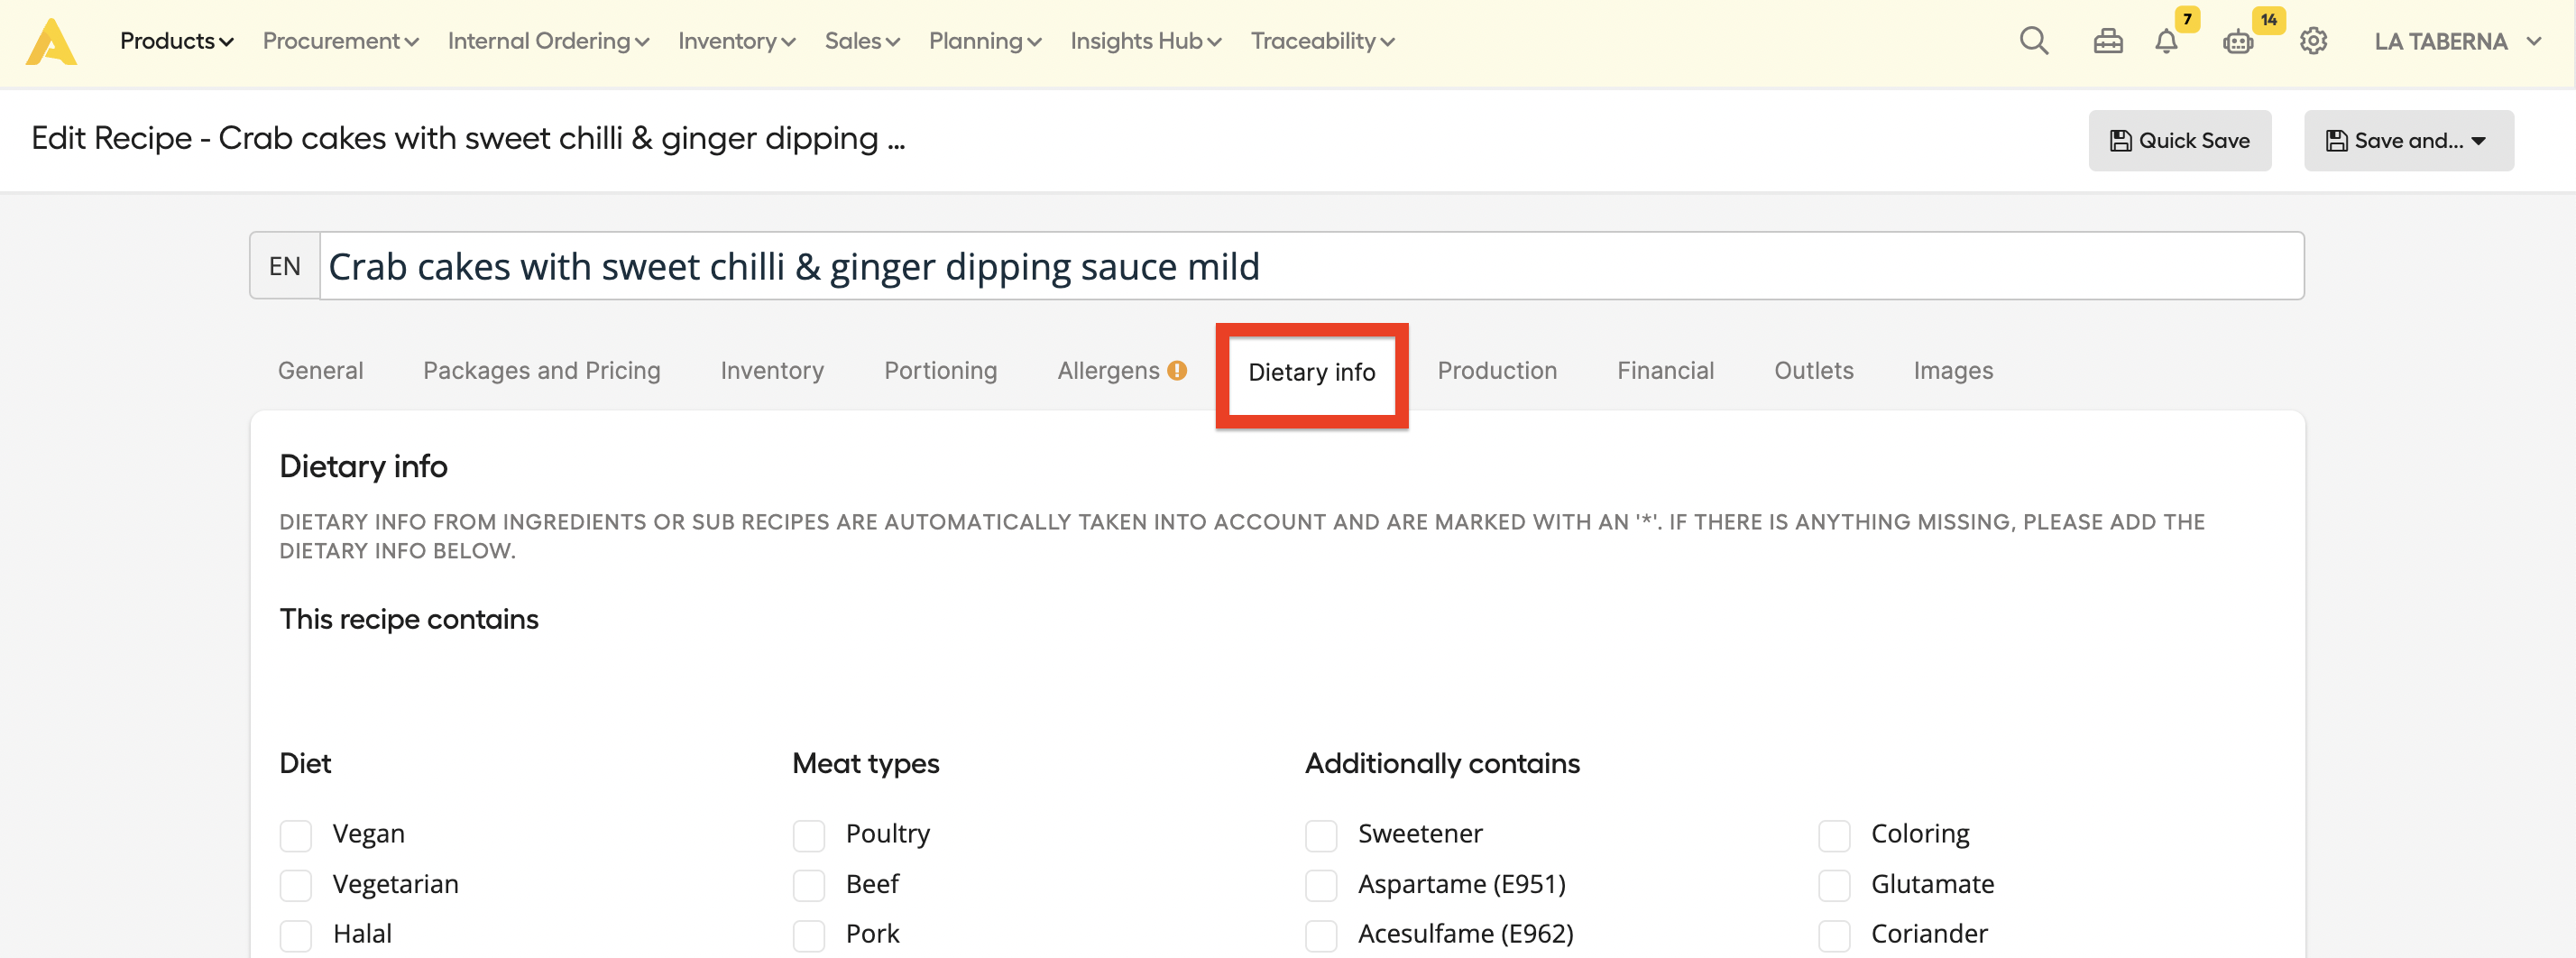The height and width of the screenshot is (958, 2576).
Task: Open notifications bell icon
Action: pos(2166,41)
